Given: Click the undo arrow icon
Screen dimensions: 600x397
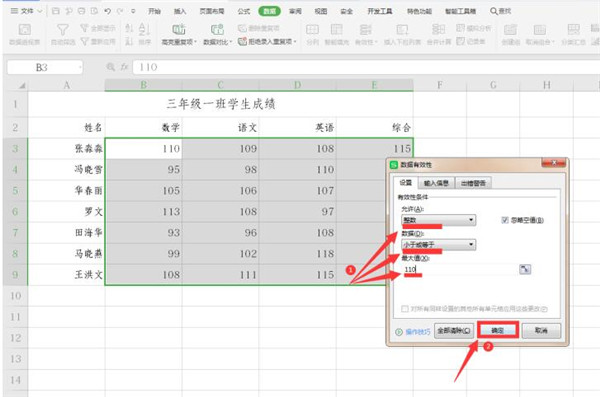Looking at the screenshot, I should click(108, 11).
